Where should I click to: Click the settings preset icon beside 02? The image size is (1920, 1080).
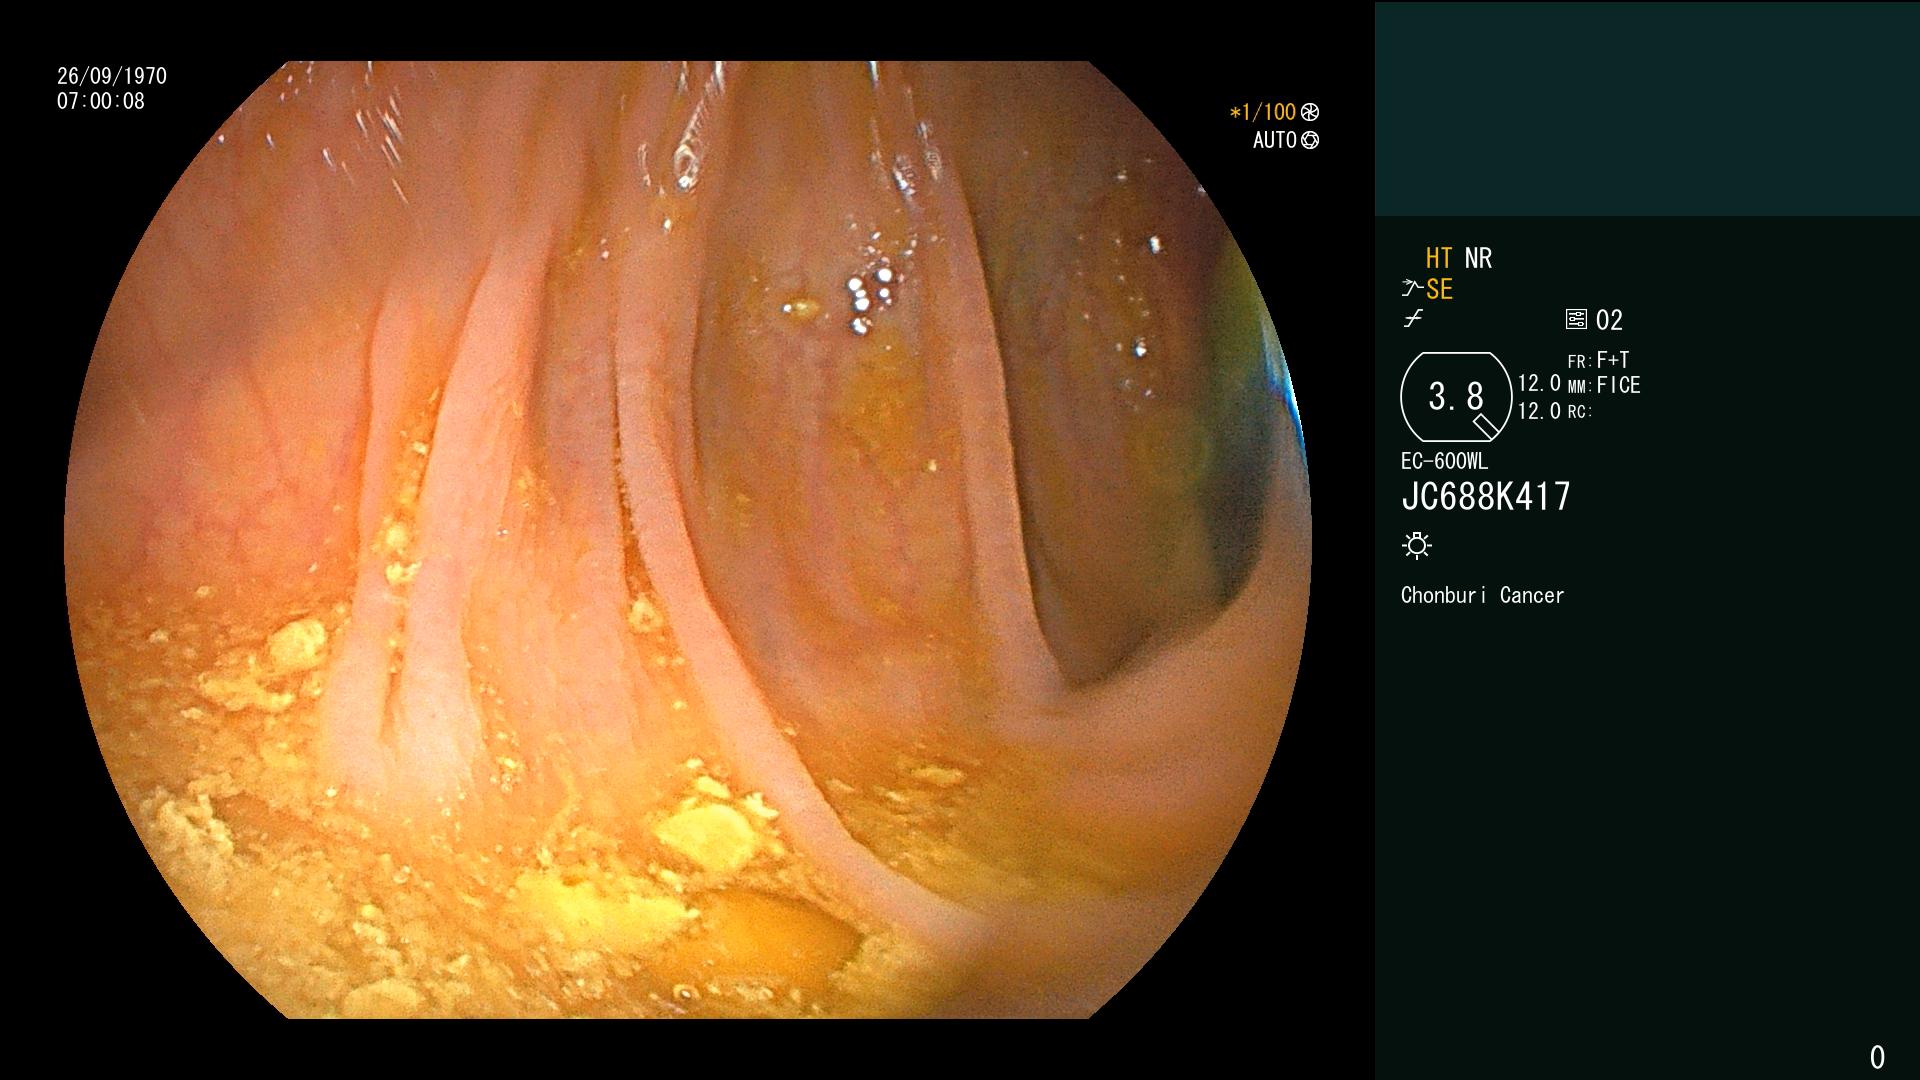click(1576, 320)
